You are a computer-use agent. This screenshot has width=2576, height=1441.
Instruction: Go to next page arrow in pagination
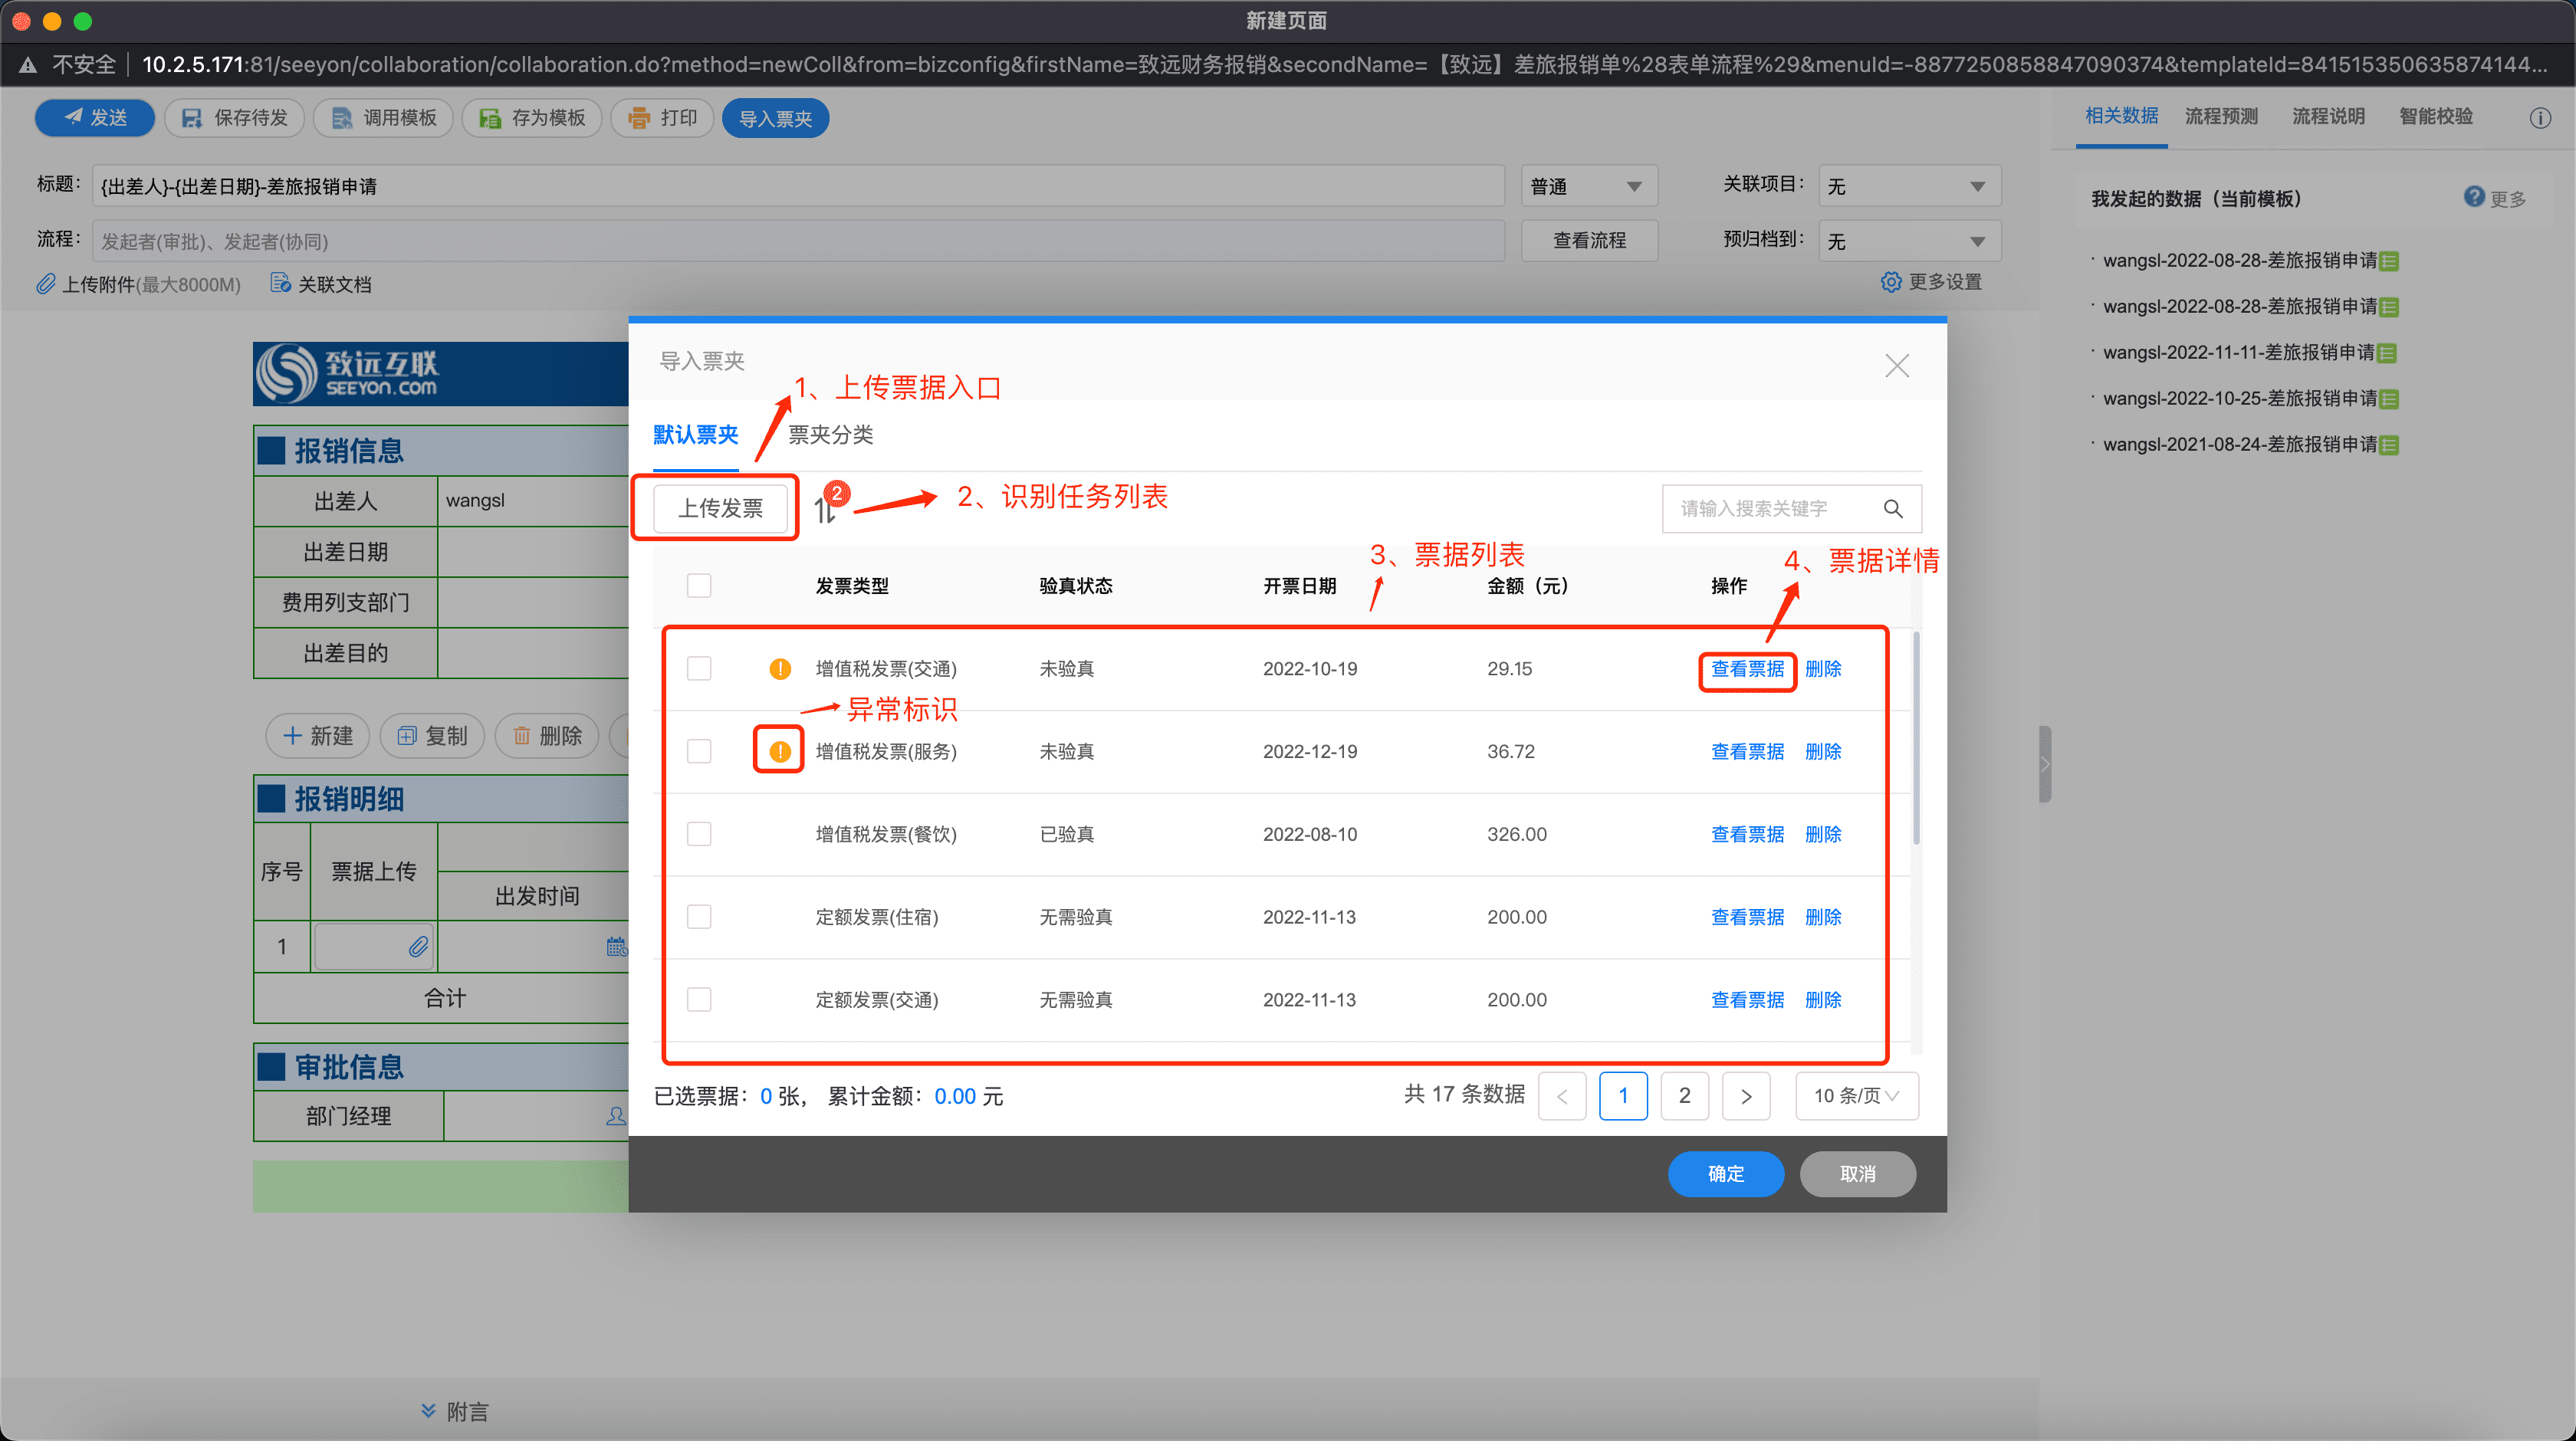(1746, 1096)
